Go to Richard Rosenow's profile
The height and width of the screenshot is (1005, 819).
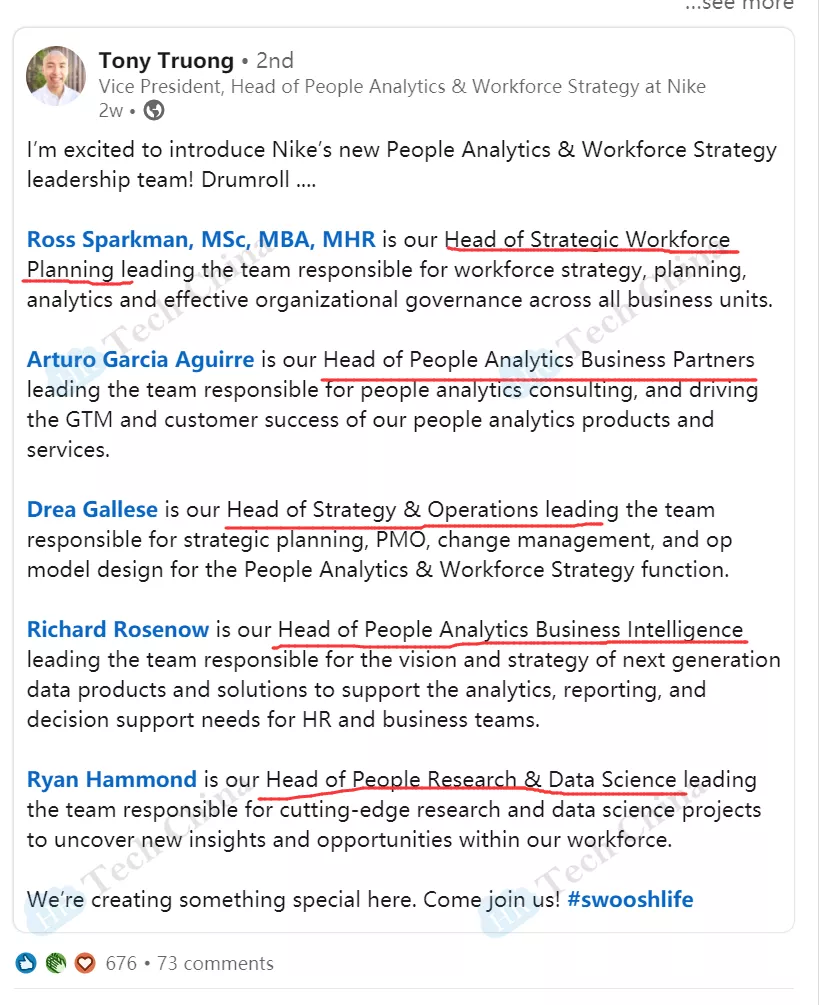(118, 630)
